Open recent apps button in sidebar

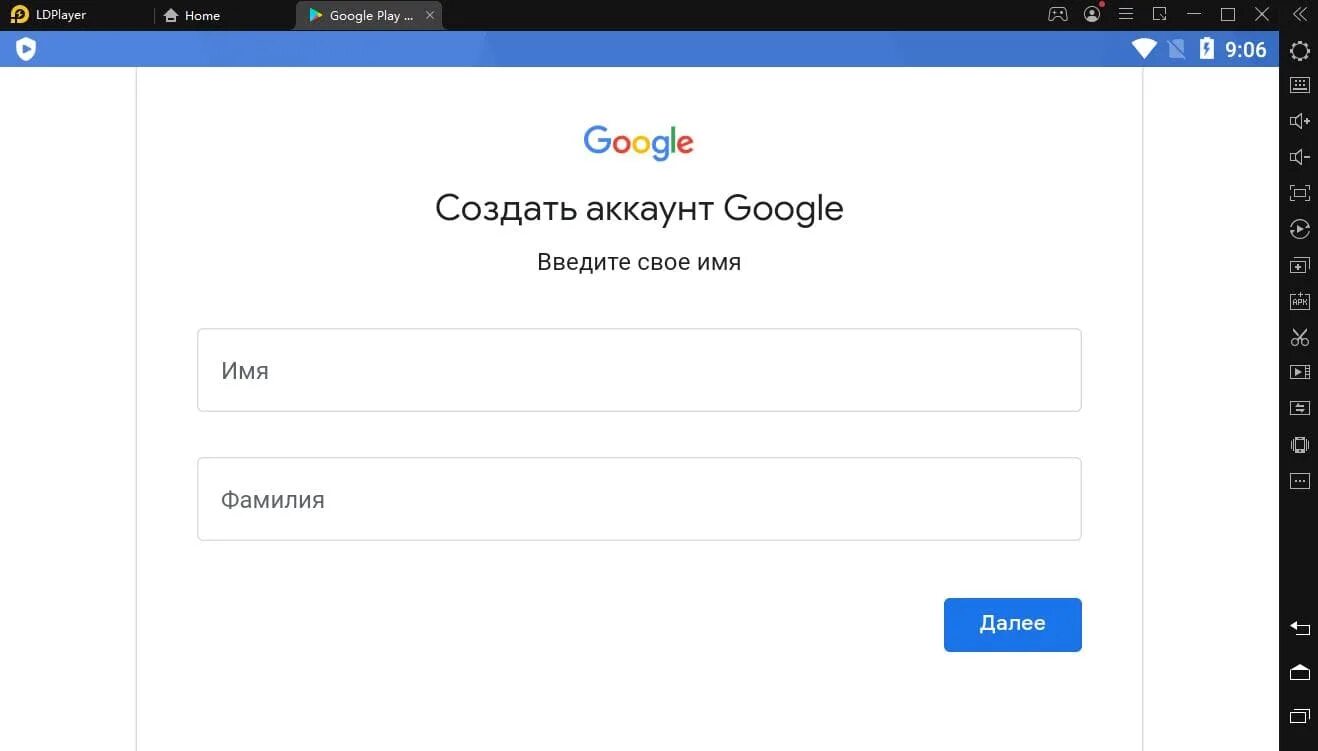[x=1299, y=716]
